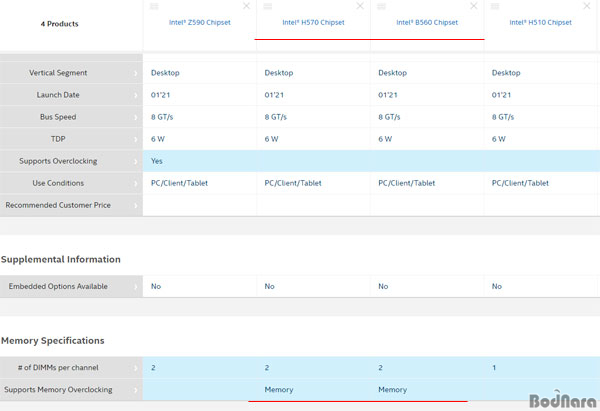Click the Memory Specifications section heading
600x411 pixels.
(x=52, y=341)
